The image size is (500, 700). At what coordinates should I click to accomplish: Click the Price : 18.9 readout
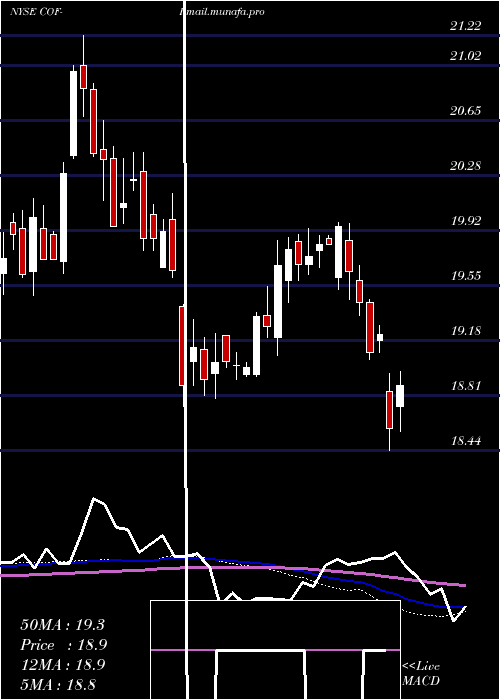(64, 645)
